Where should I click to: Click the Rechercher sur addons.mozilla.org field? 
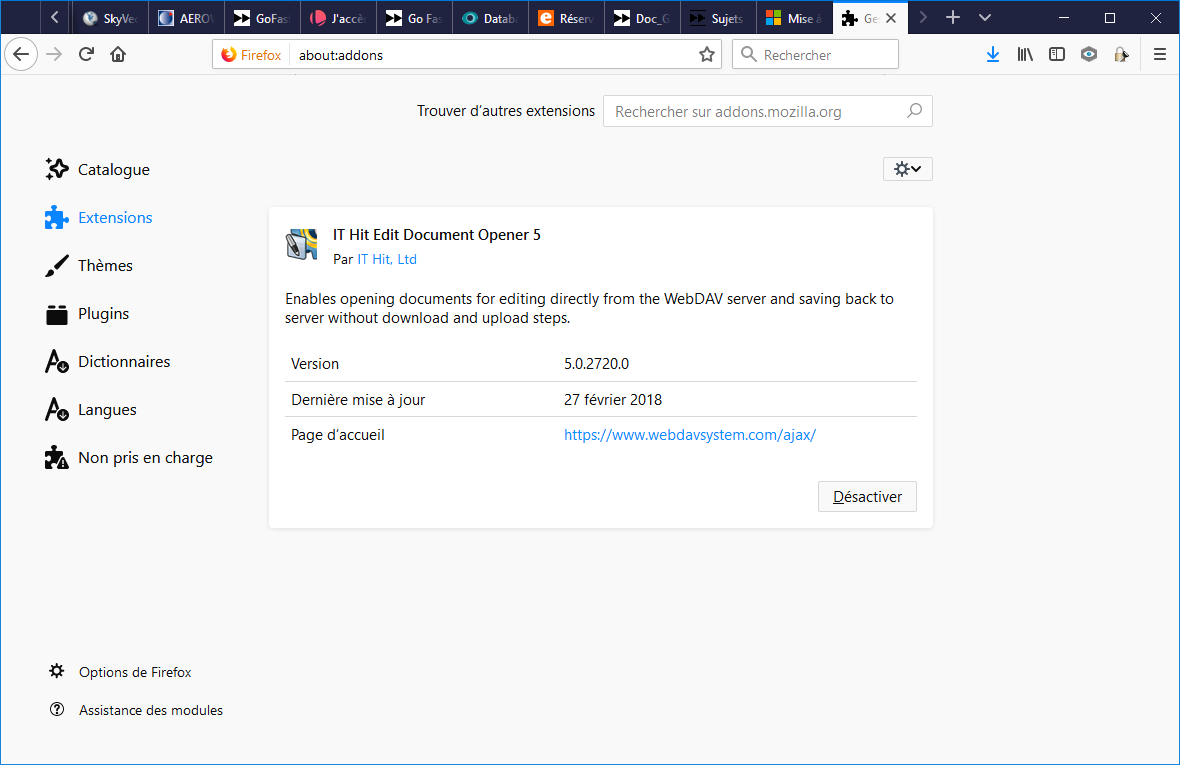pyautogui.click(x=755, y=112)
